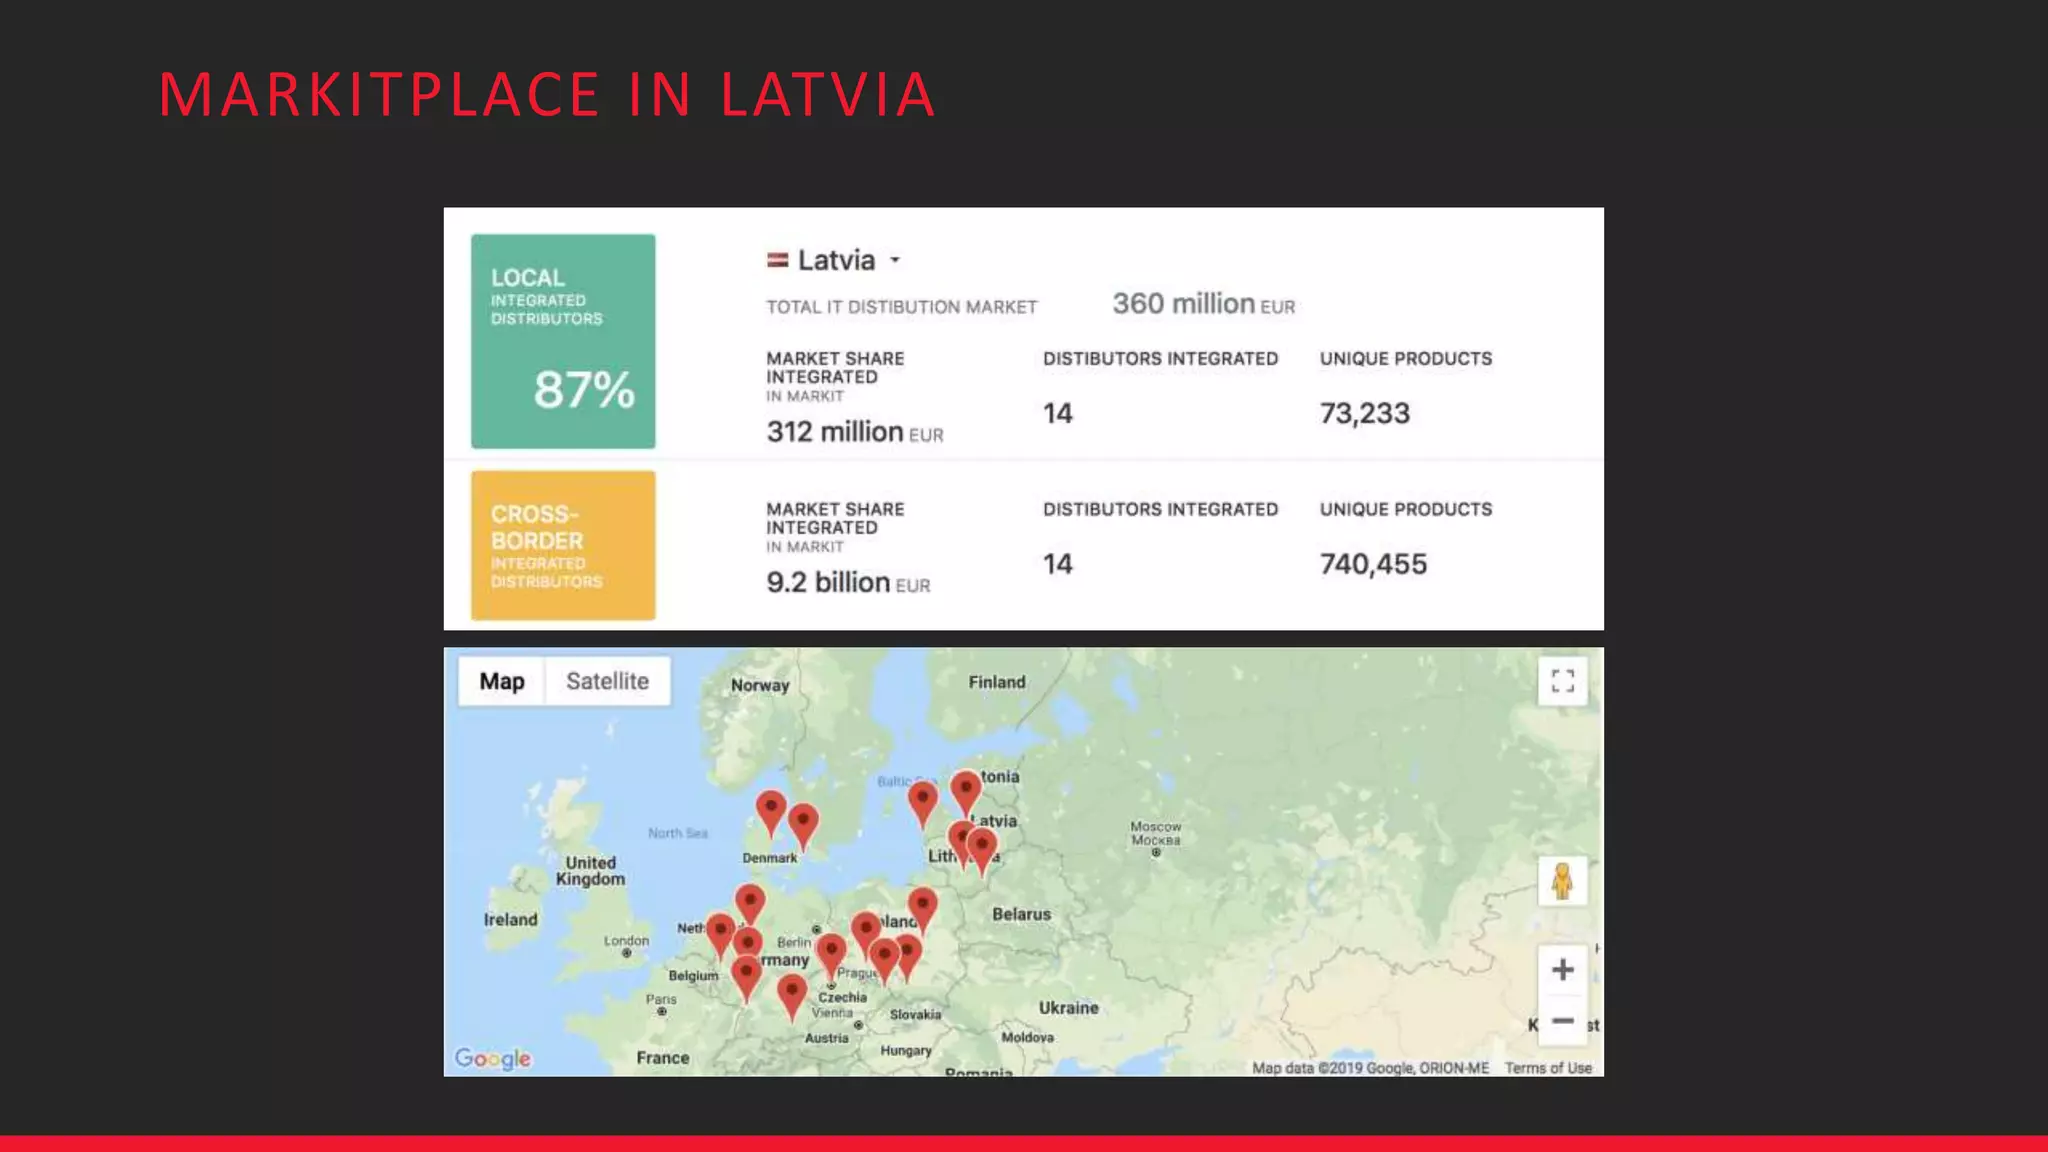Zoom in on the map
Viewport: 2048px width, 1152px height.
(1562, 969)
